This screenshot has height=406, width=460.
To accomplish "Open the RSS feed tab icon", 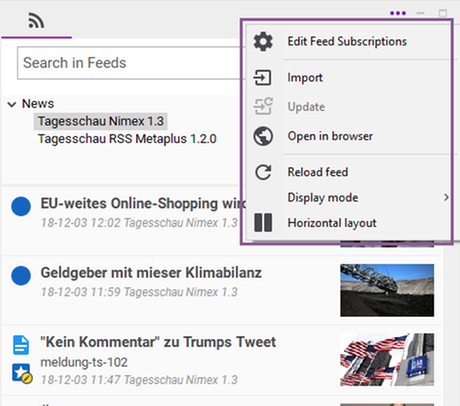I will (36, 20).
